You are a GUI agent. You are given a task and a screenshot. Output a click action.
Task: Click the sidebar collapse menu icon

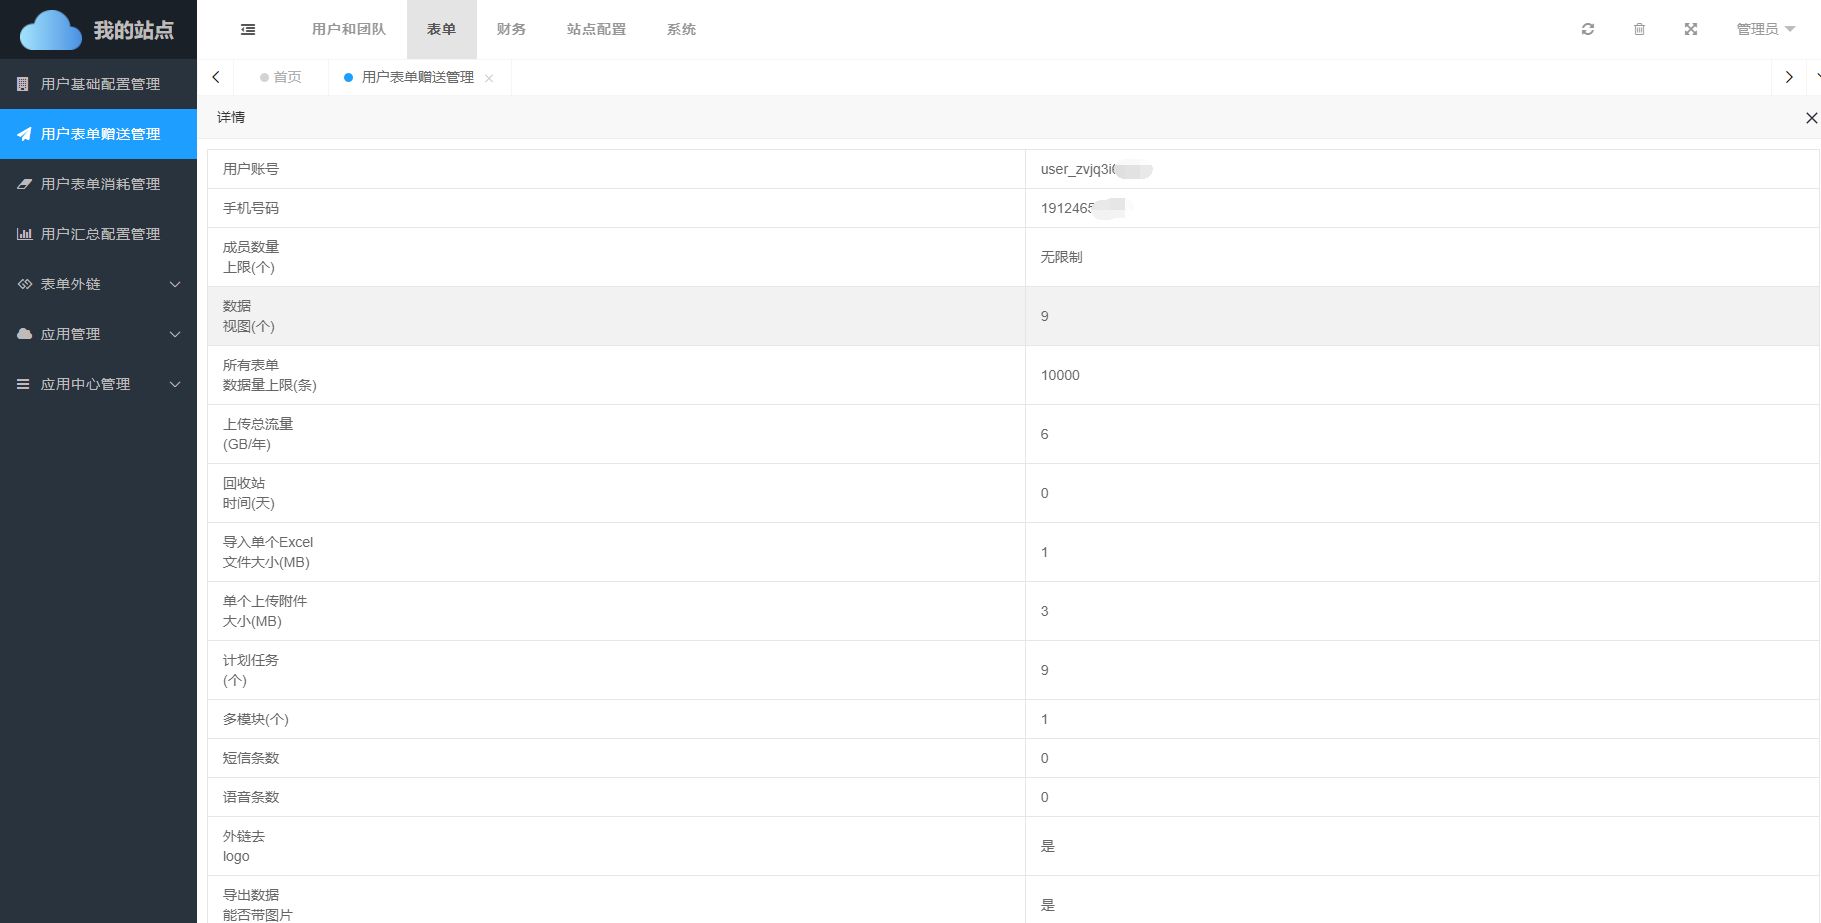click(x=248, y=30)
